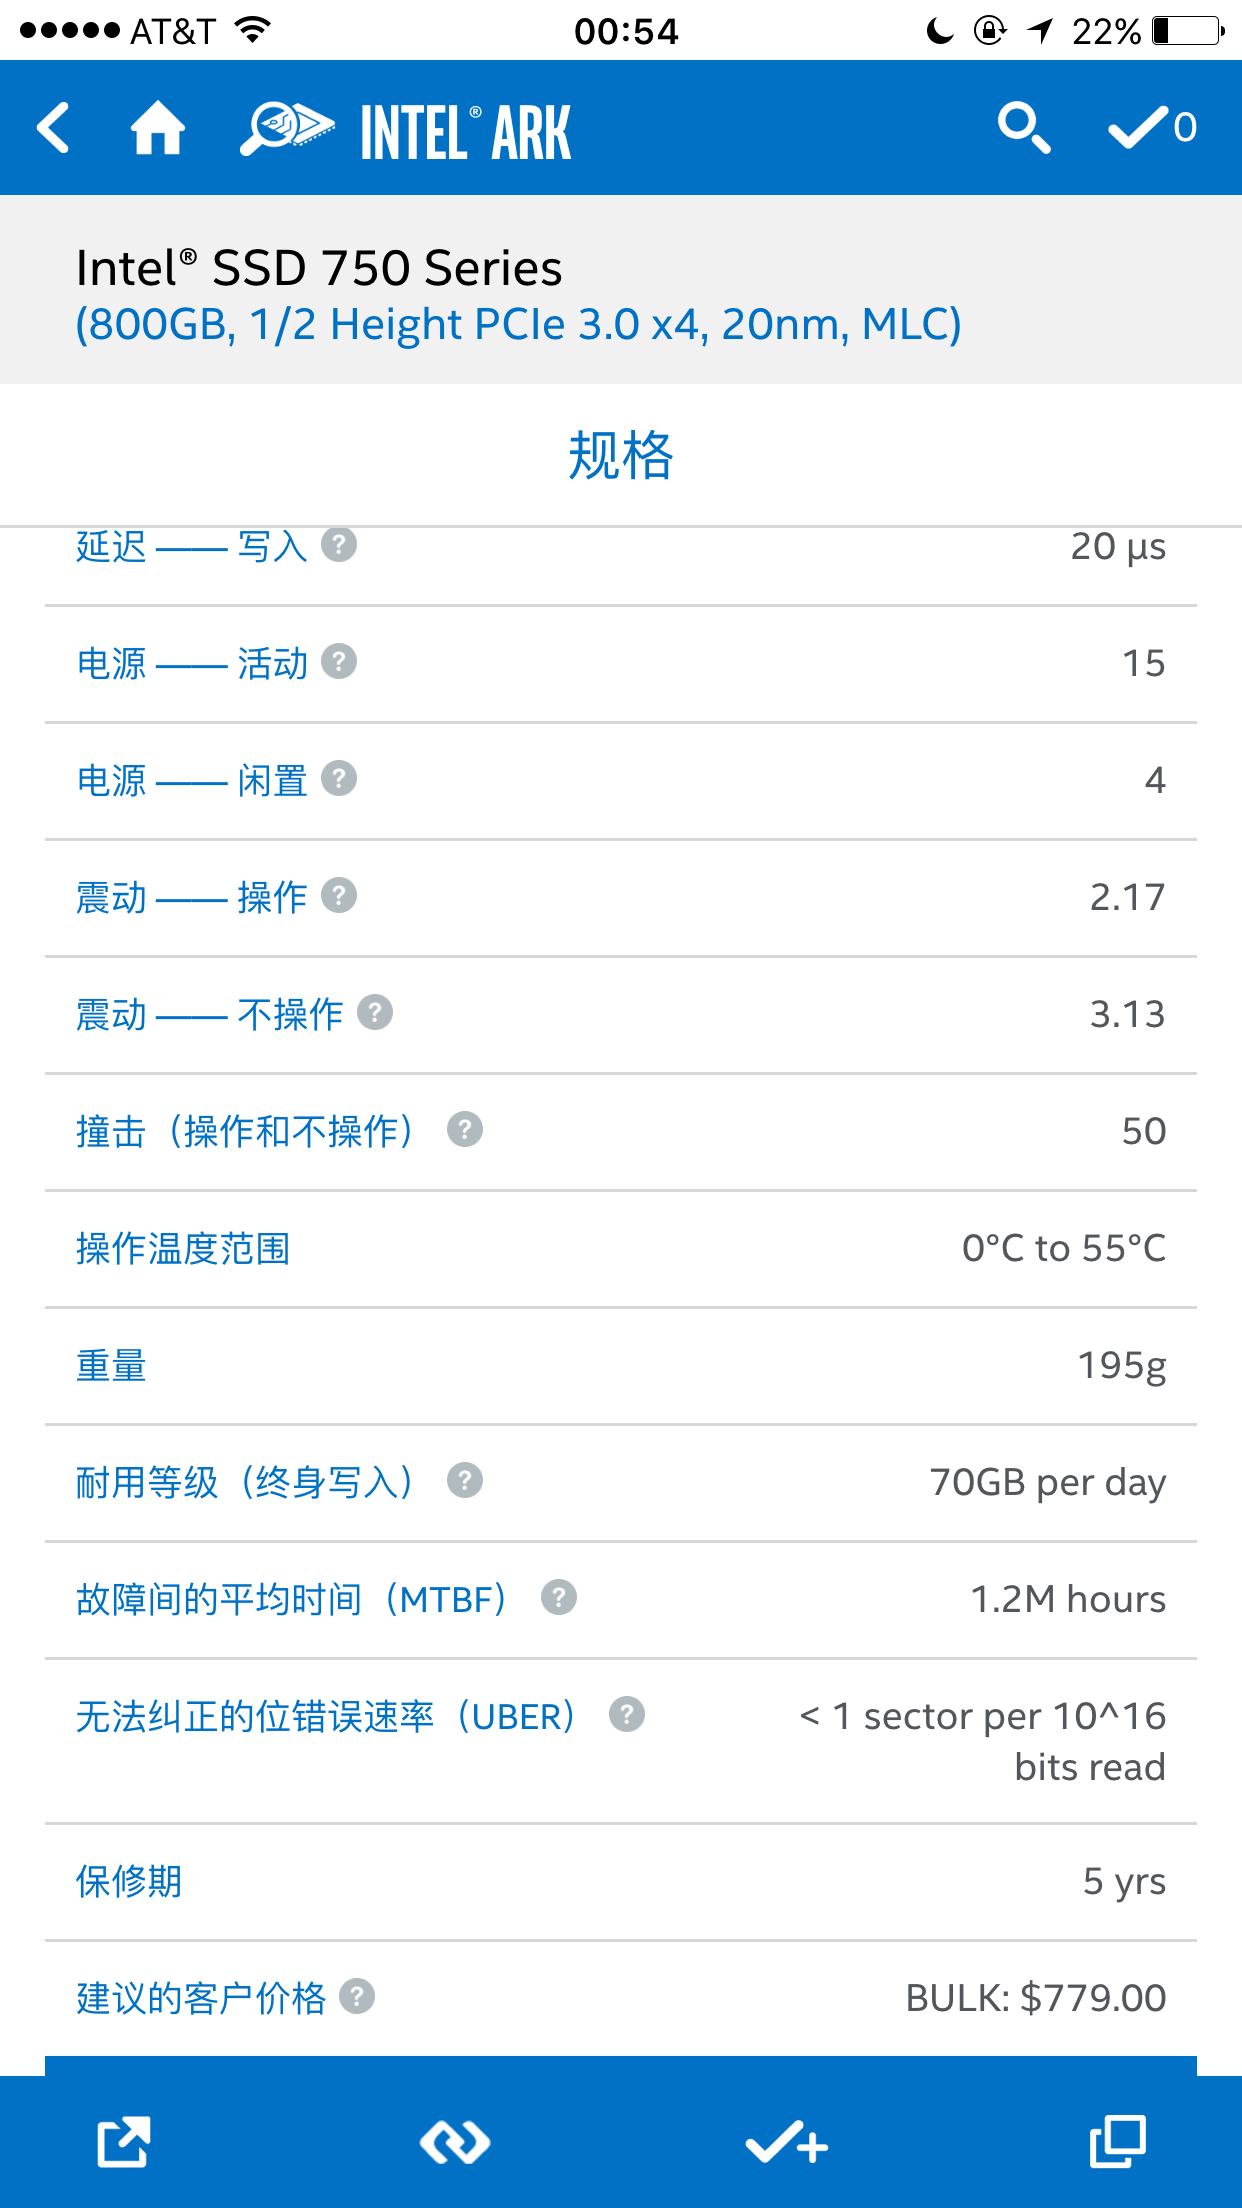Open search with magnifier icon
1242x2208 pixels.
1024,128
